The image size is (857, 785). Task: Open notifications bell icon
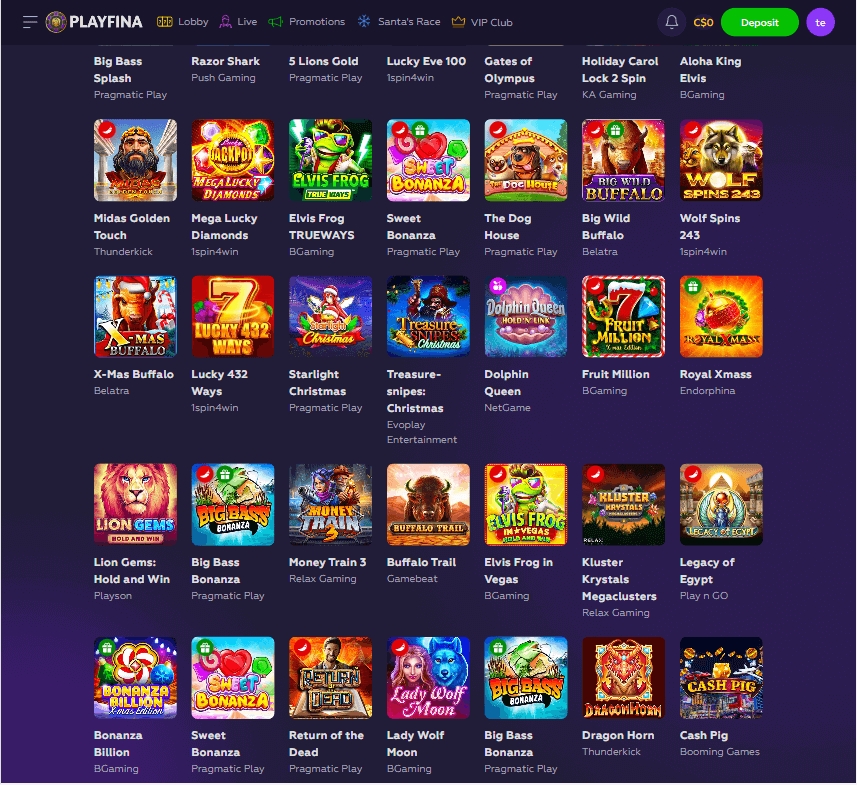coord(672,22)
